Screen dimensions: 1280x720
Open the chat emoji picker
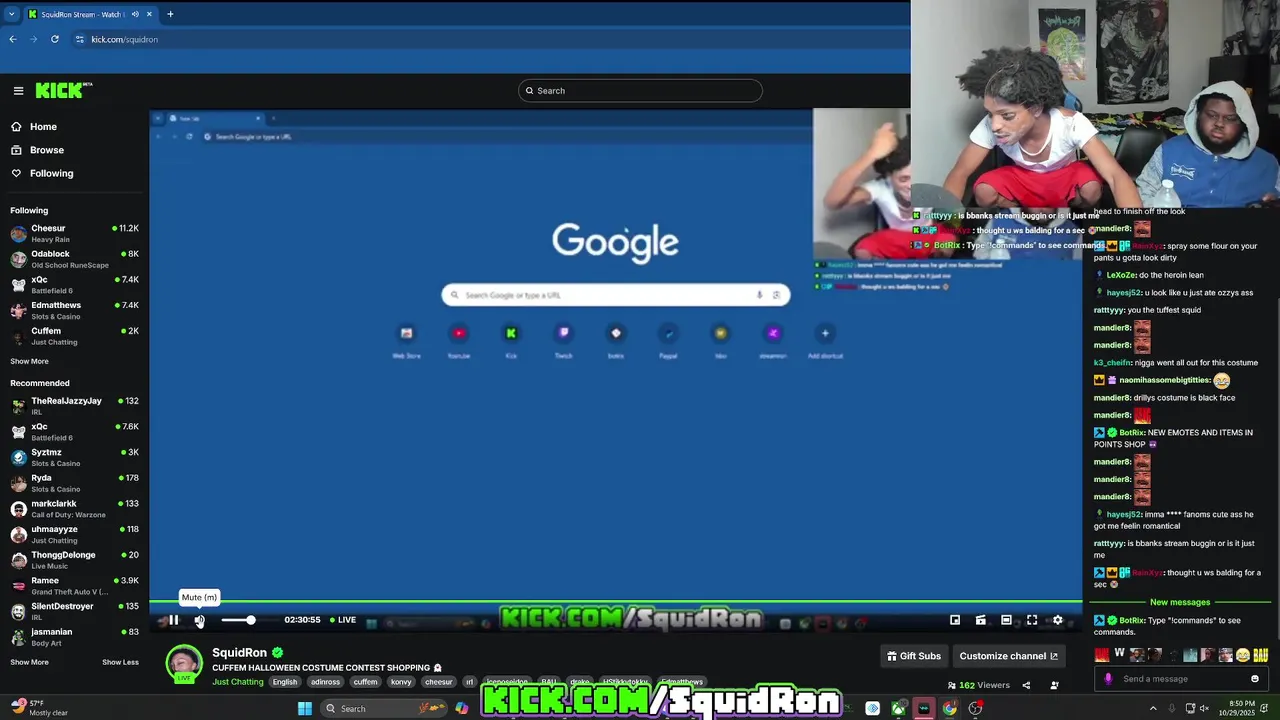pos(1255,679)
